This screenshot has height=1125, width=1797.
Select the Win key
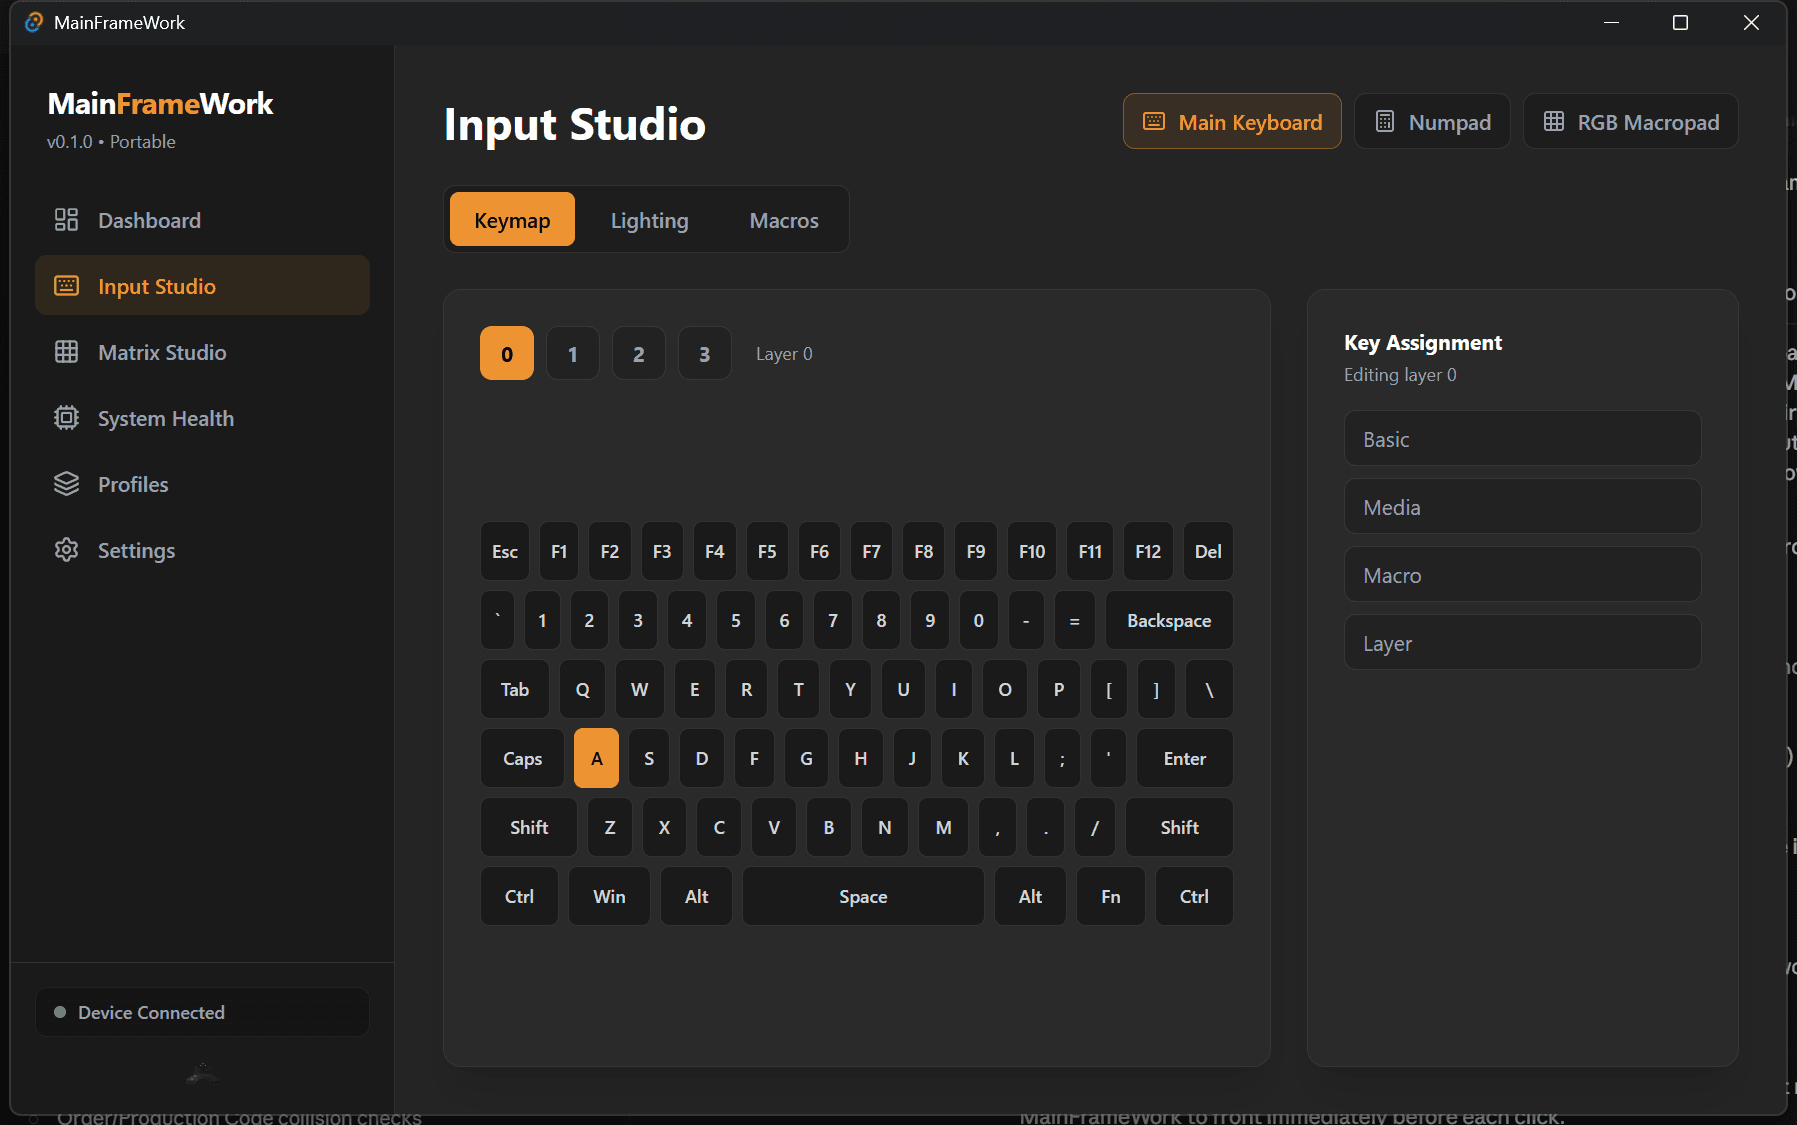coord(609,896)
